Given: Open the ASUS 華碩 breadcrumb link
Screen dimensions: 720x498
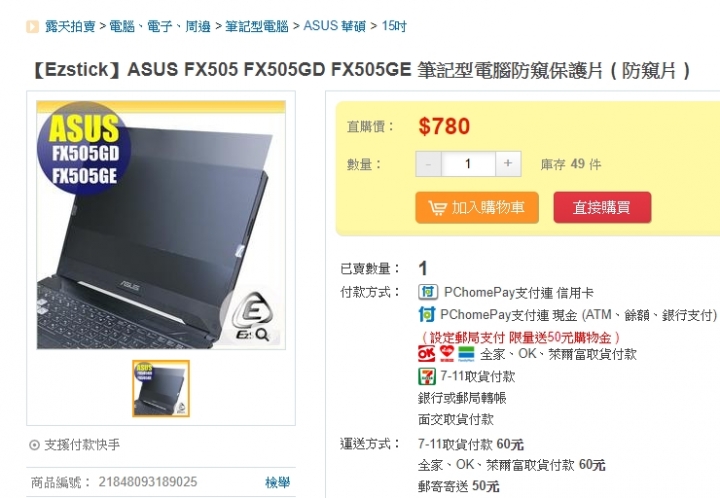Looking at the screenshot, I should click(x=334, y=26).
